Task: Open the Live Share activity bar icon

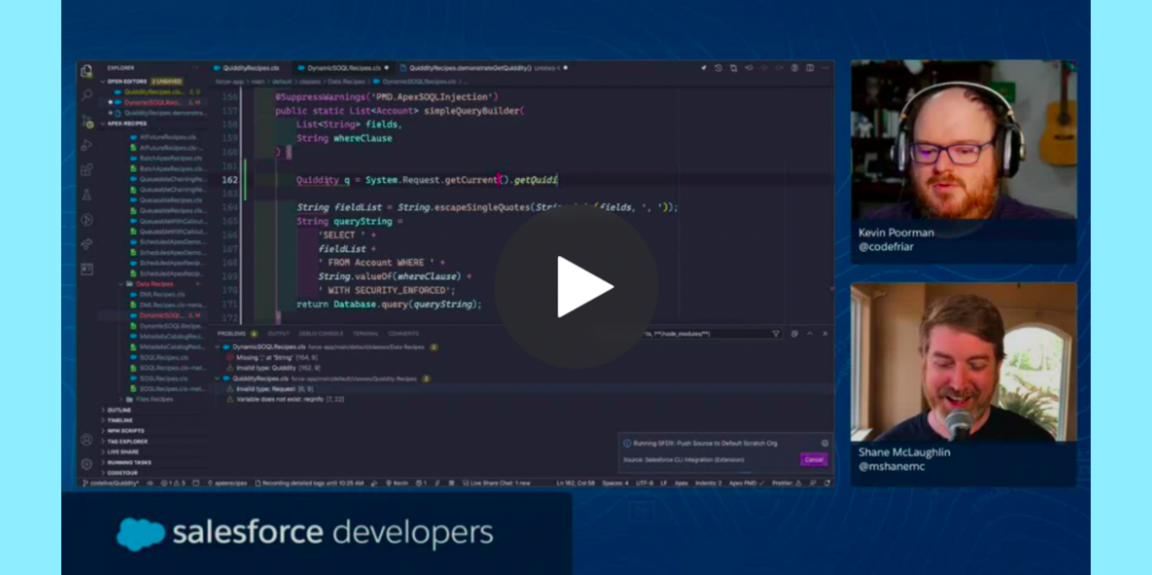Action: pos(87,244)
